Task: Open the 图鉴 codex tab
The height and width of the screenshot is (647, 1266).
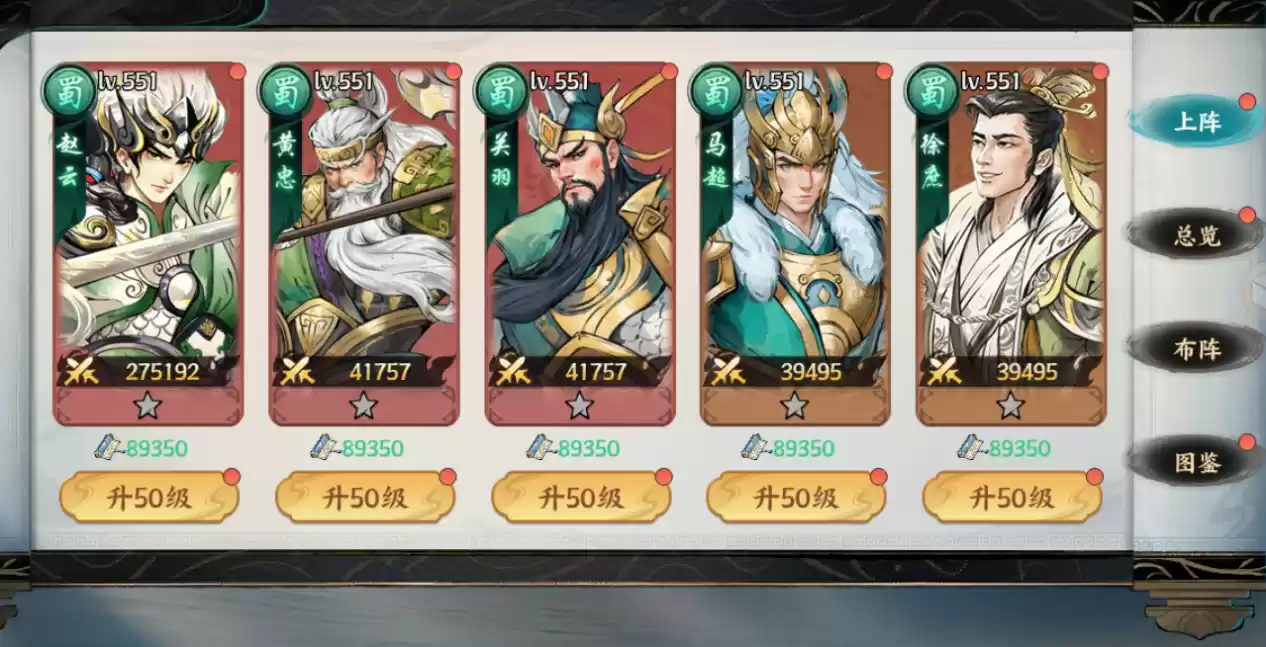Action: click(x=1194, y=461)
